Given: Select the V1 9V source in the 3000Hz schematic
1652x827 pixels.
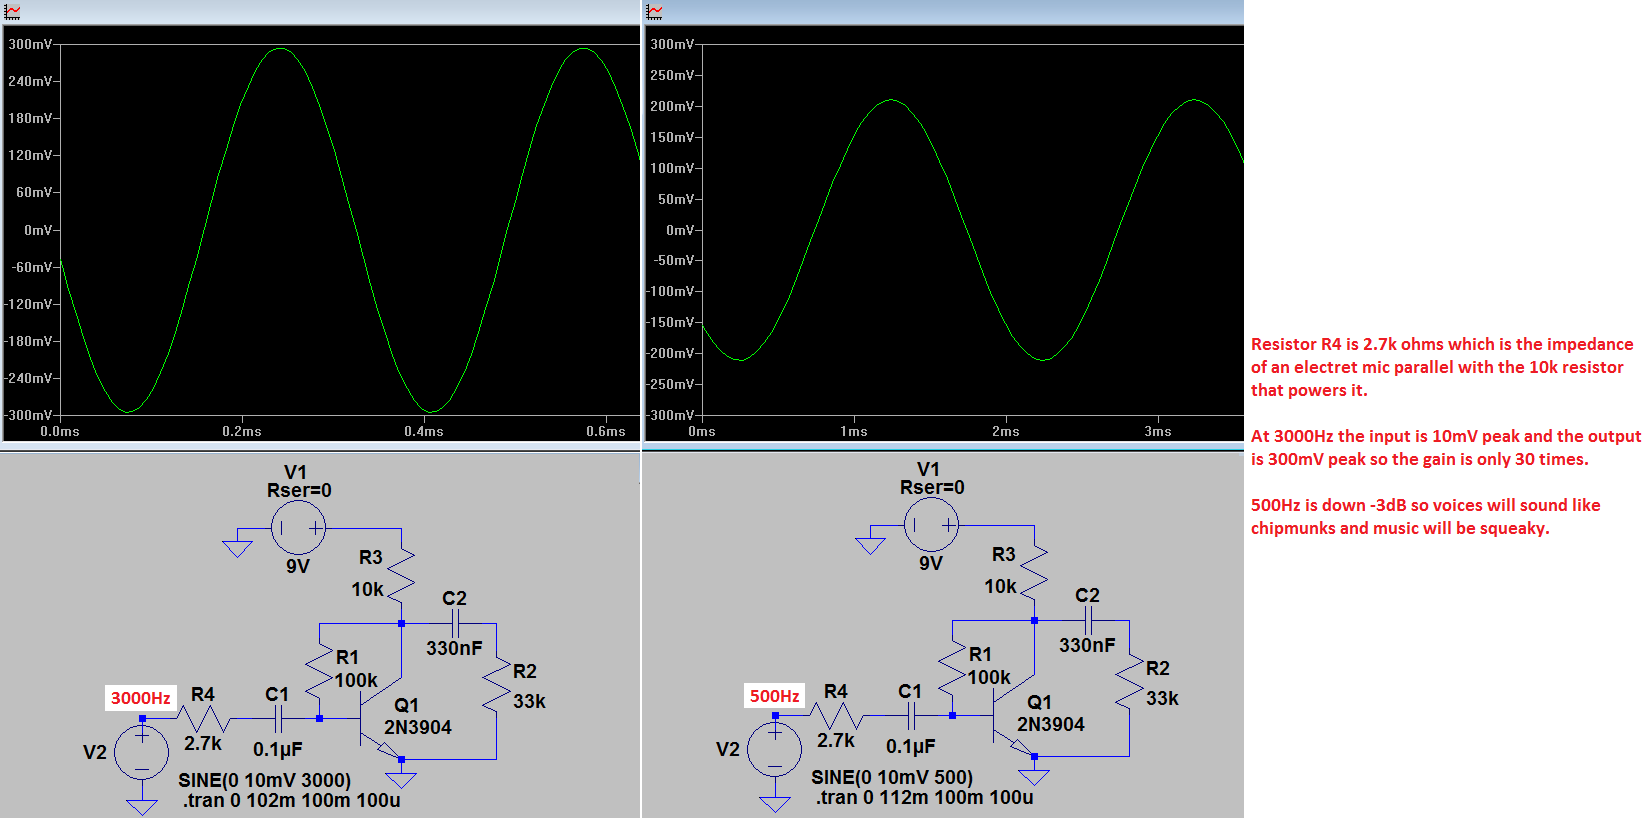Looking at the screenshot, I should click(298, 528).
